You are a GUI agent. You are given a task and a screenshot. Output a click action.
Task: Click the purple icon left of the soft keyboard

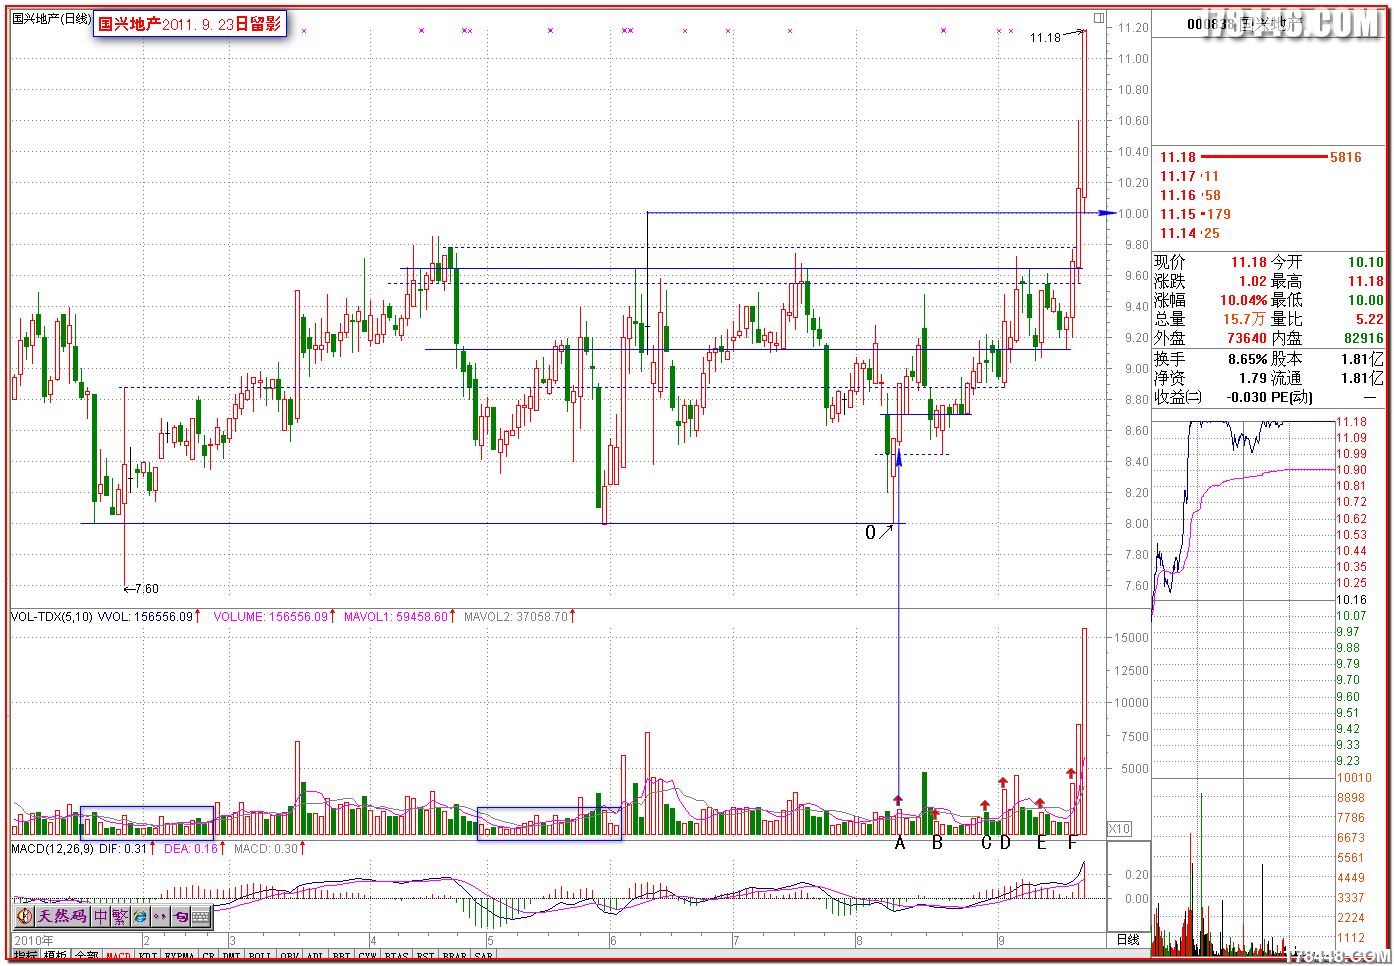[x=181, y=916]
